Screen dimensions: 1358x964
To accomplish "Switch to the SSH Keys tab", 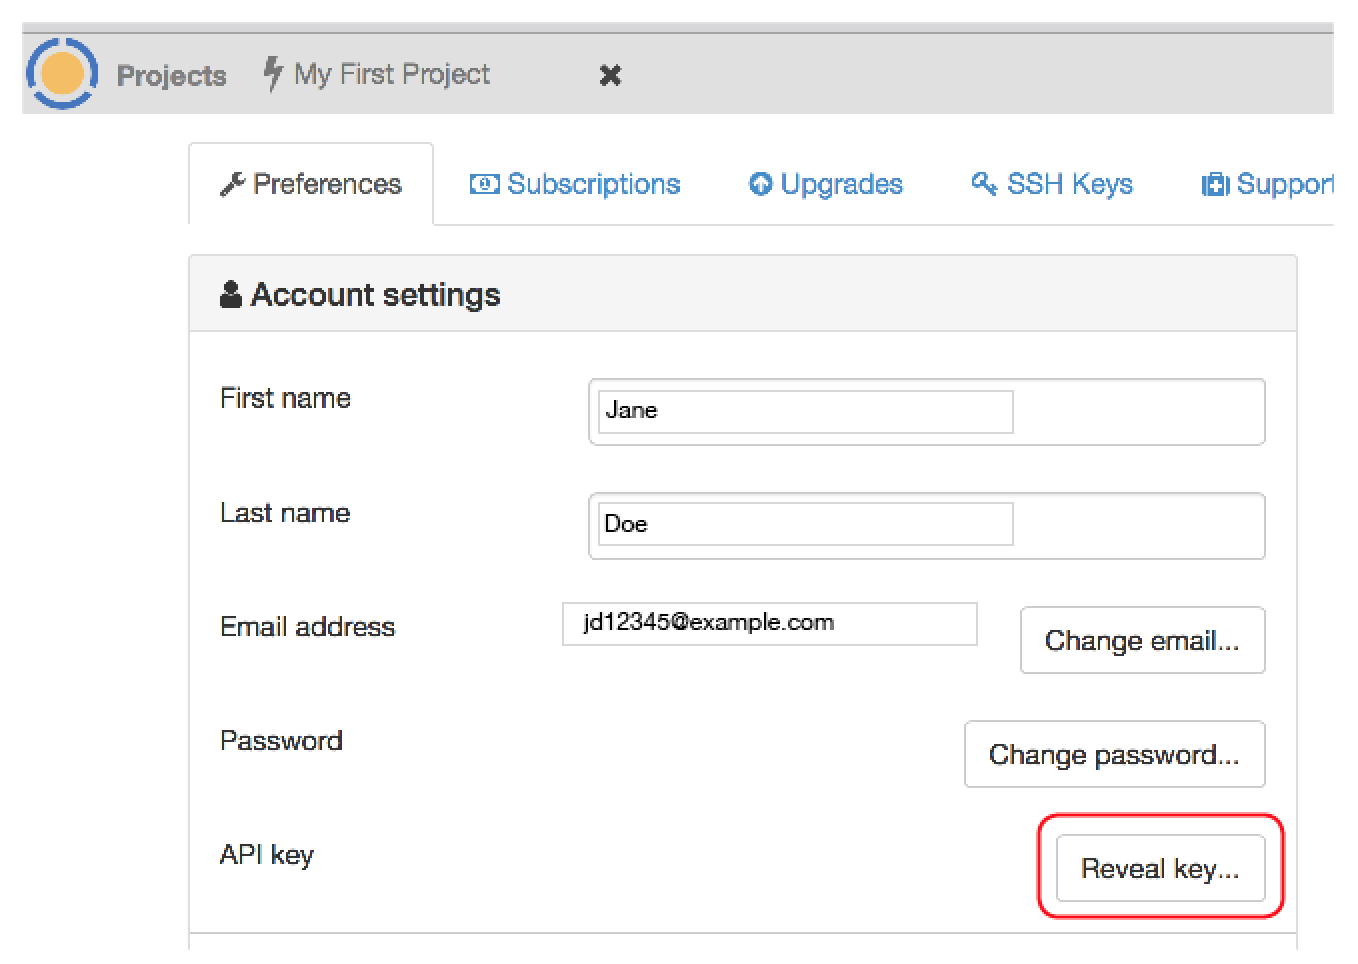I will [1069, 185].
